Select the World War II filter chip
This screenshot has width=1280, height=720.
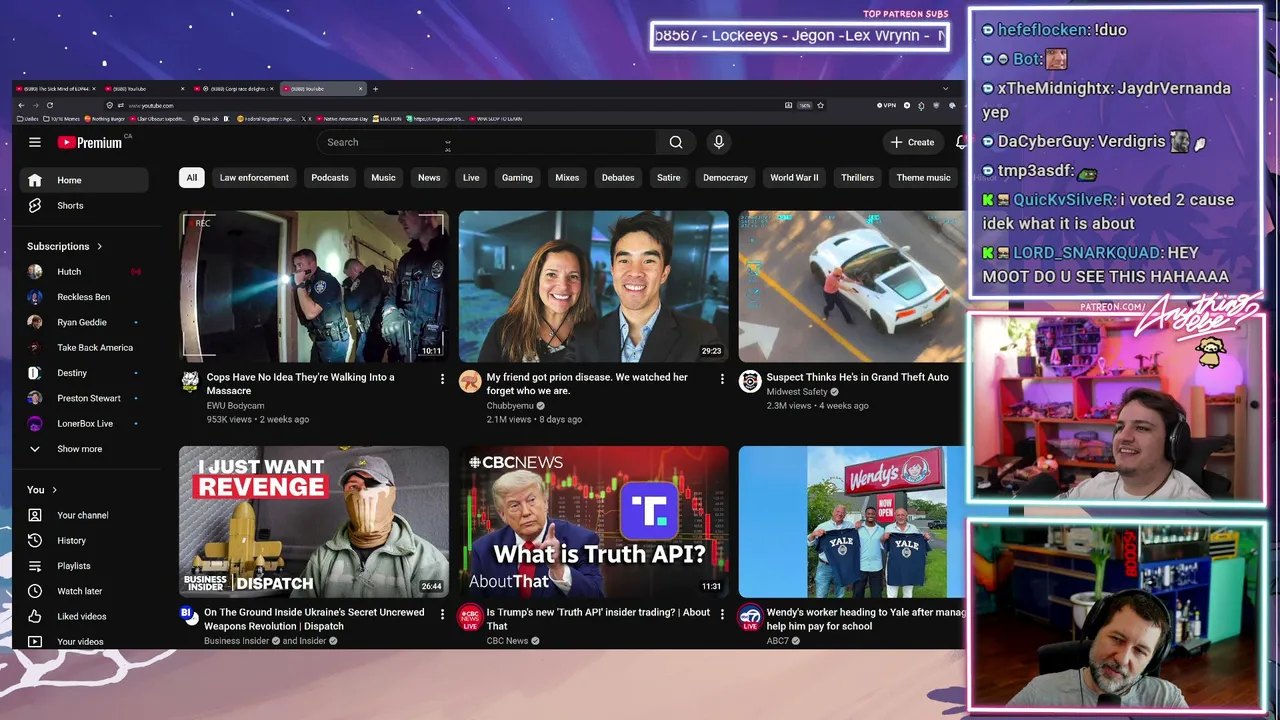pos(794,178)
